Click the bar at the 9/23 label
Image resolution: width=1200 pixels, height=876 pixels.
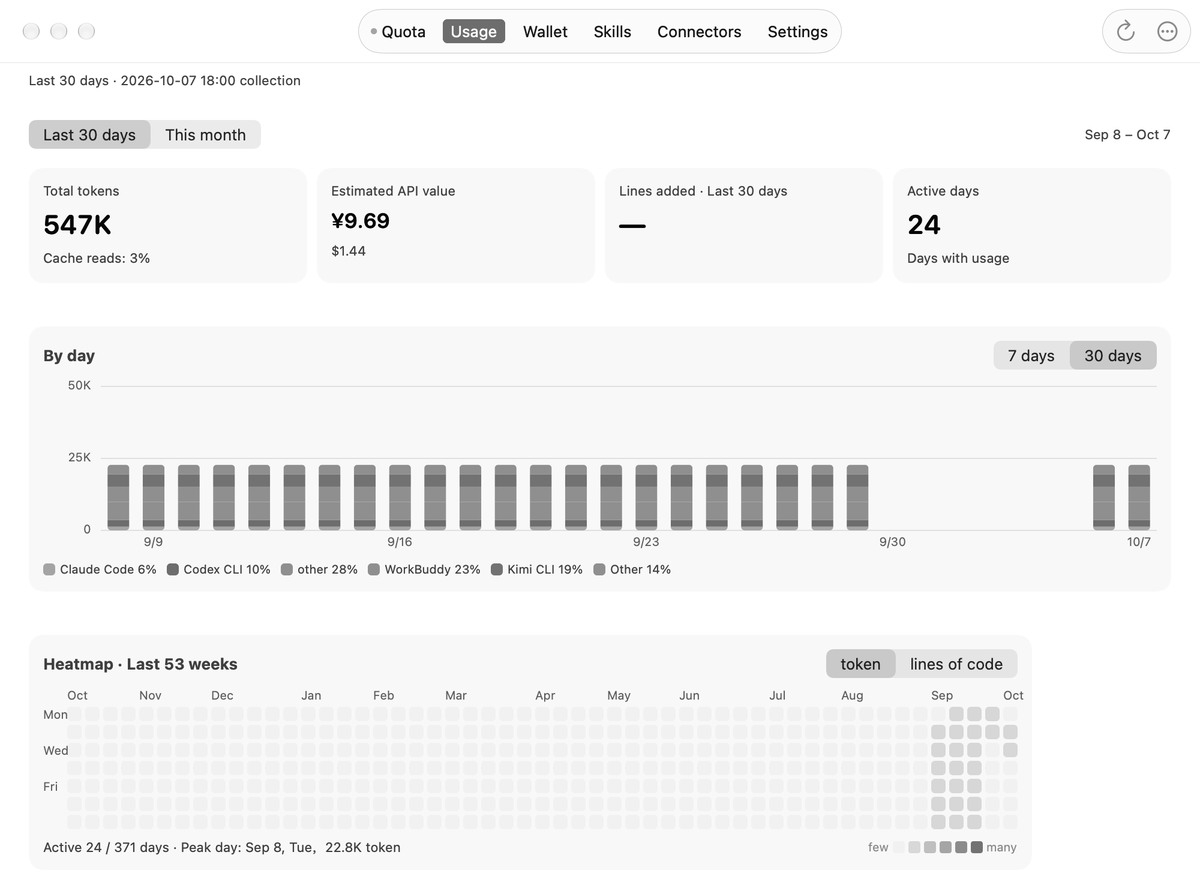[646, 497]
